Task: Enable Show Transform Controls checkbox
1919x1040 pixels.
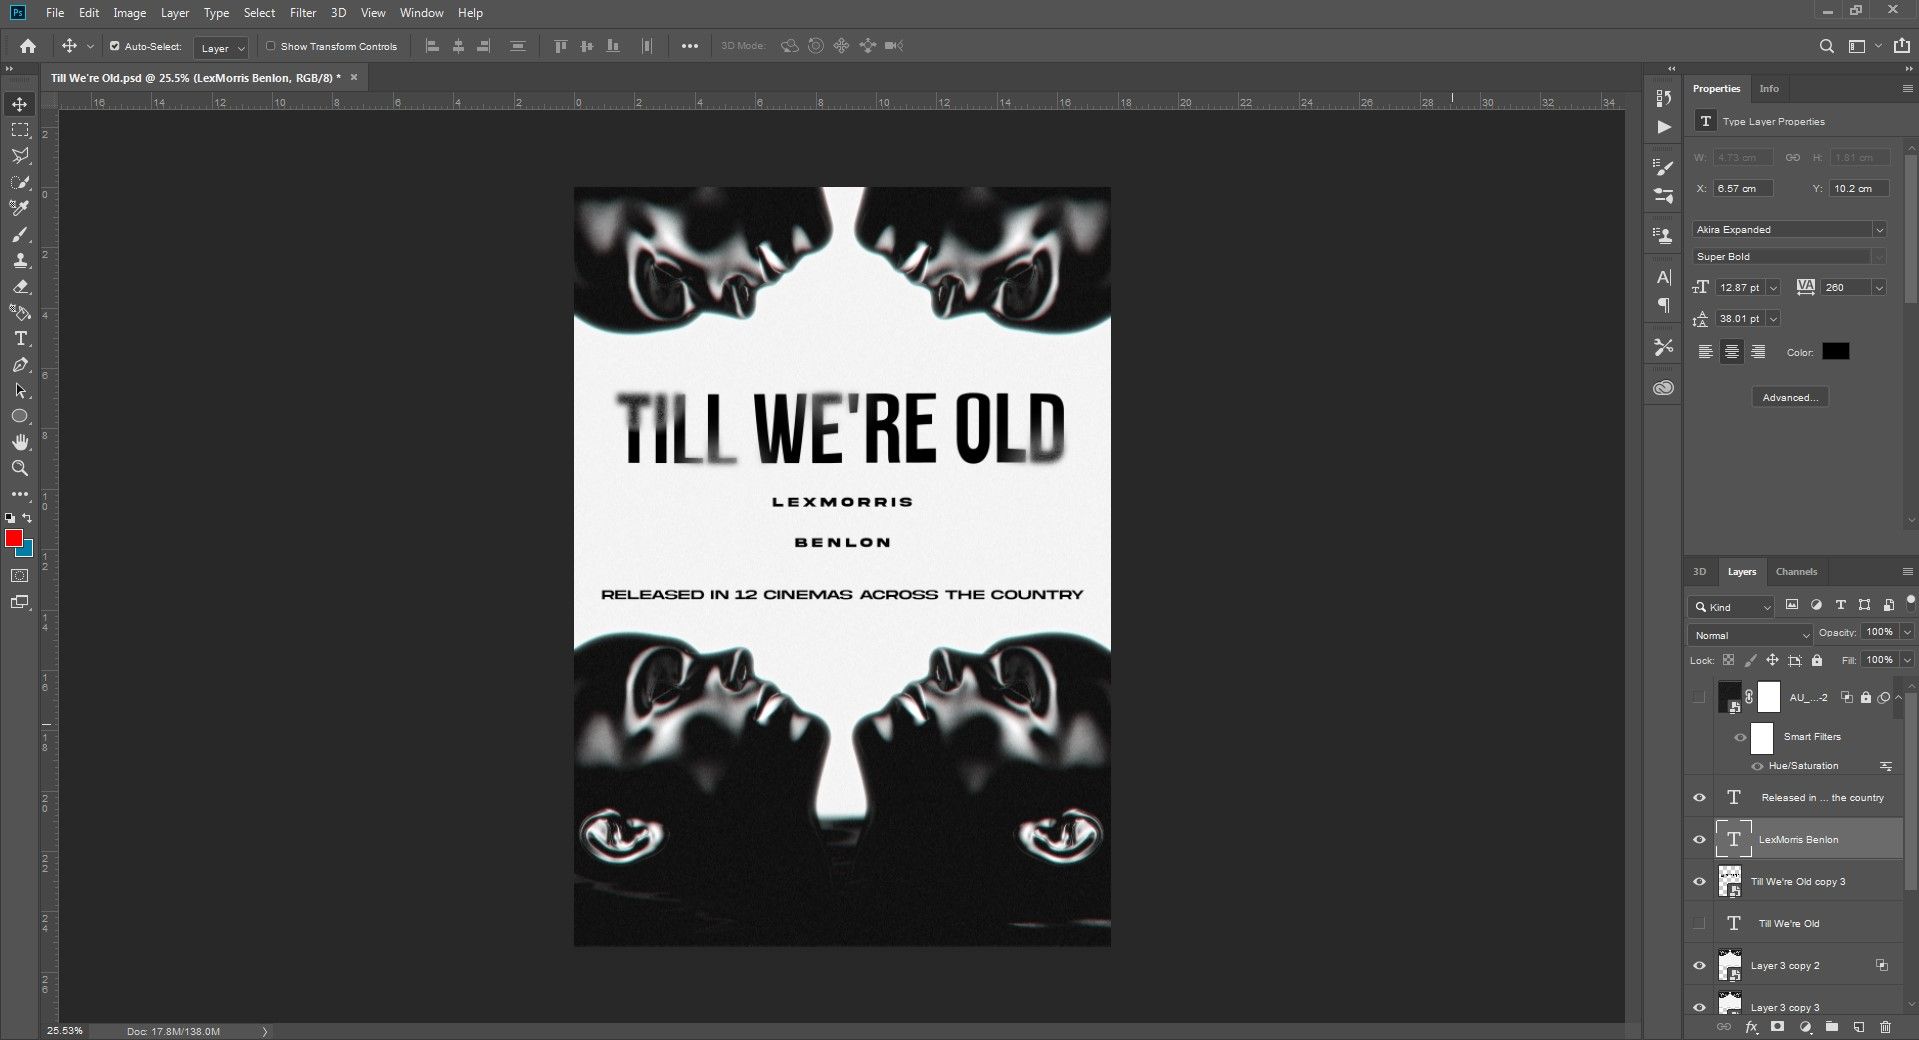Action: [x=270, y=46]
